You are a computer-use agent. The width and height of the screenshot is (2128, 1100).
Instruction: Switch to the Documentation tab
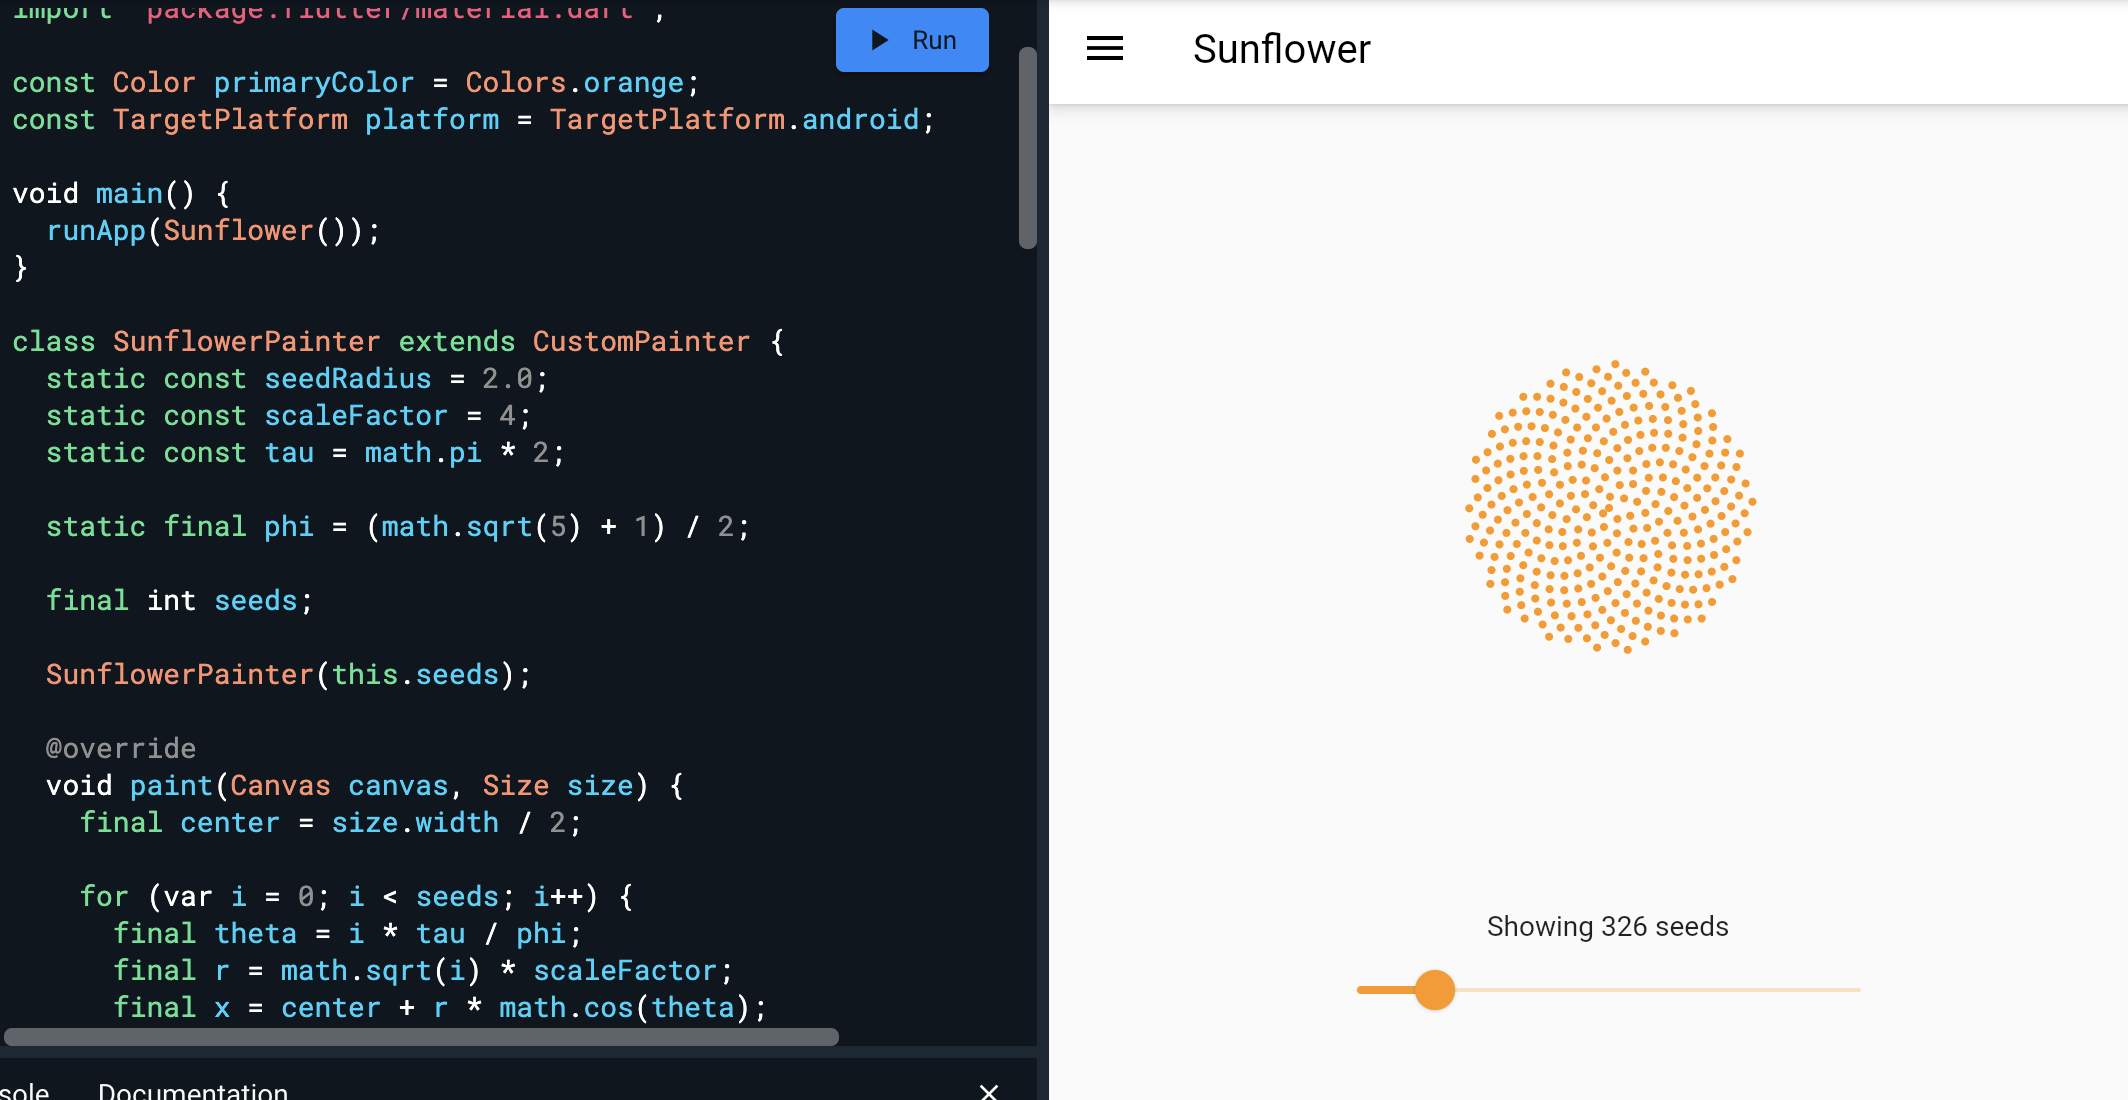tap(192, 1091)
